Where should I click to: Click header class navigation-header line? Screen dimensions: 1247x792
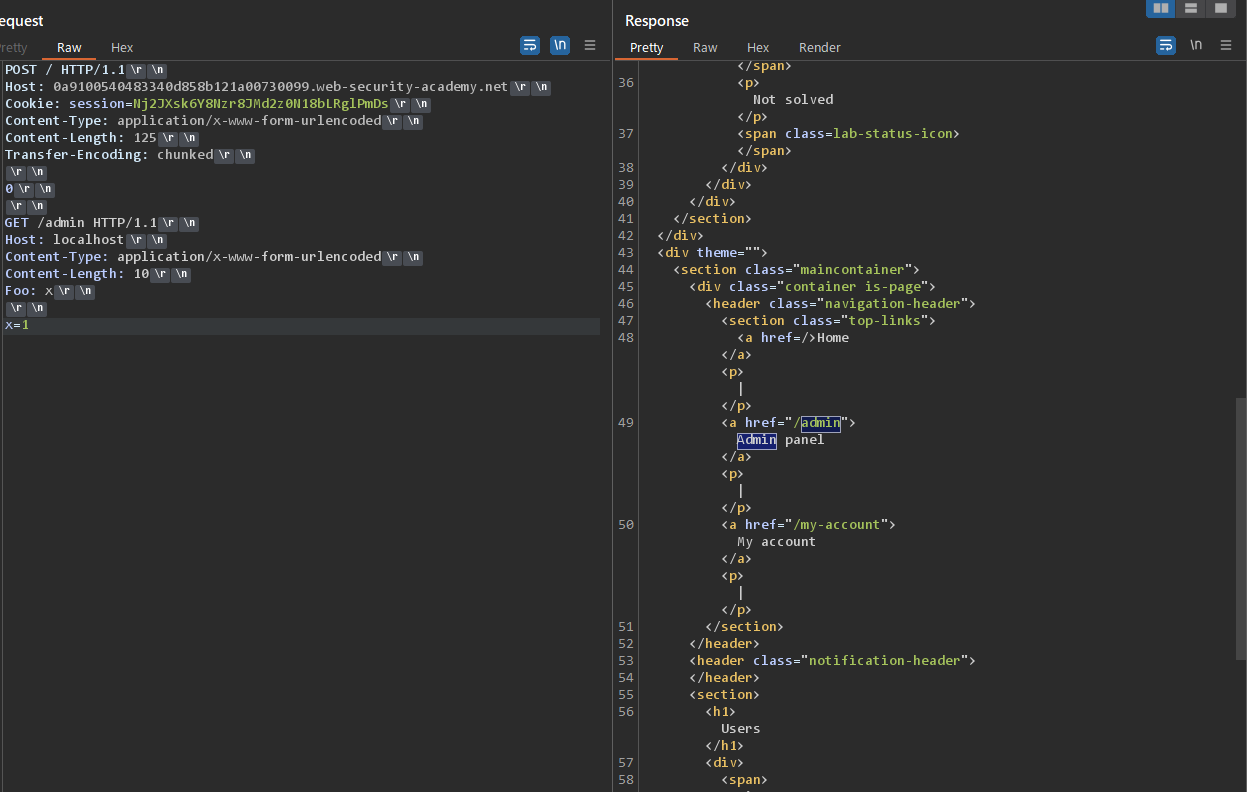840,304
